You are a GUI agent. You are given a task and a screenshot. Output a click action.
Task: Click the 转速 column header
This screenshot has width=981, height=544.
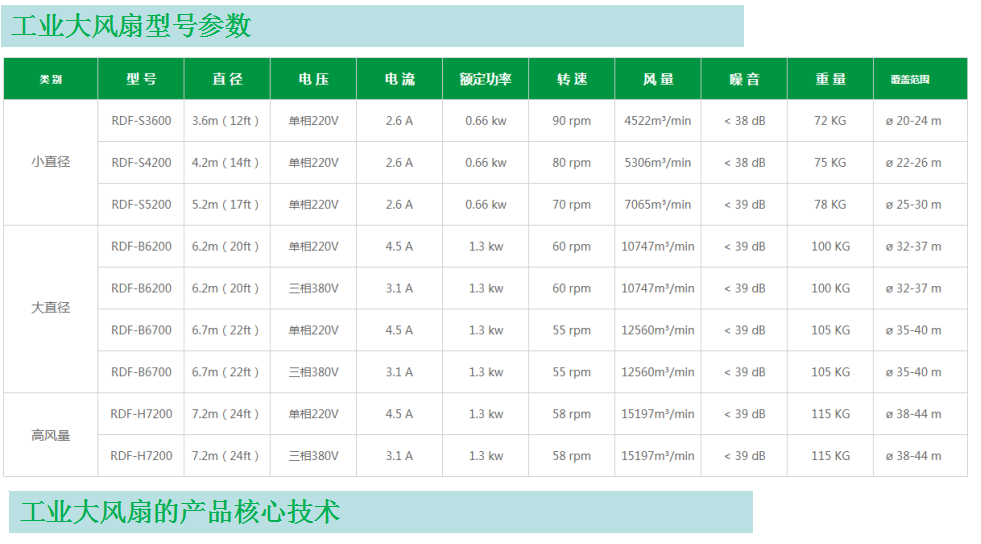point(571,79)
